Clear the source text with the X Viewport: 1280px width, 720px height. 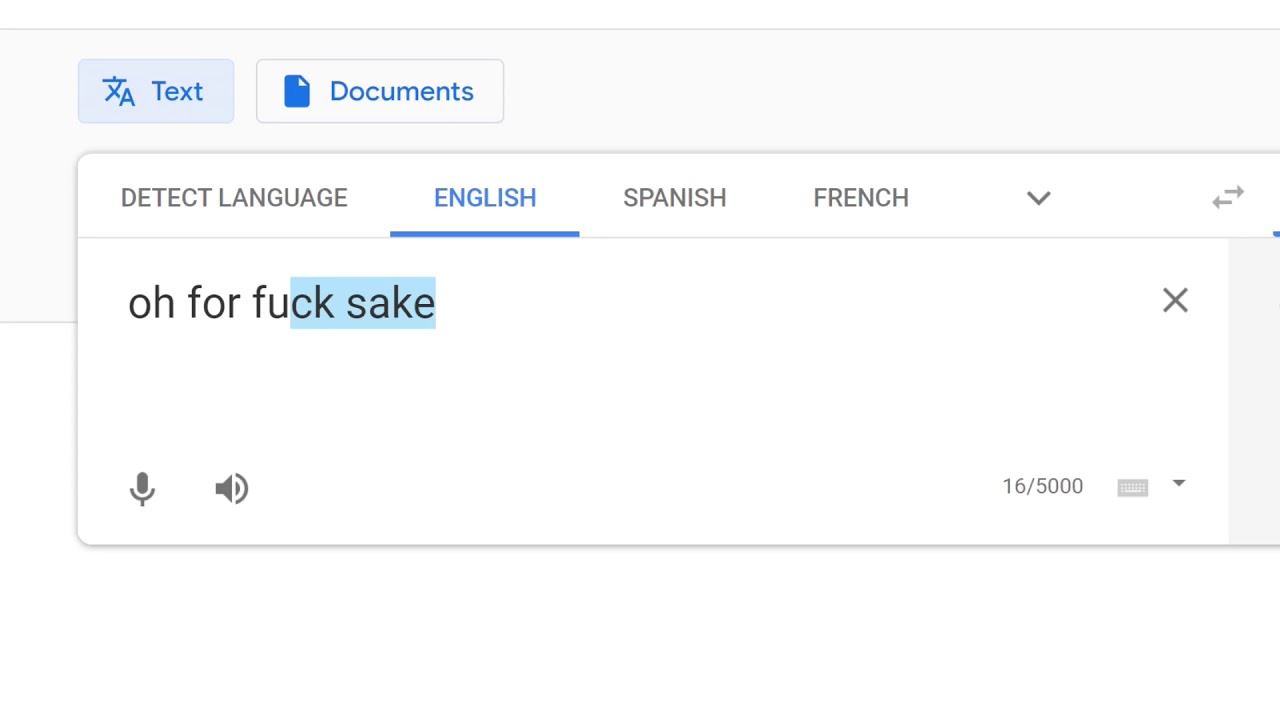pyautogui.click(x=1175, y=300)
